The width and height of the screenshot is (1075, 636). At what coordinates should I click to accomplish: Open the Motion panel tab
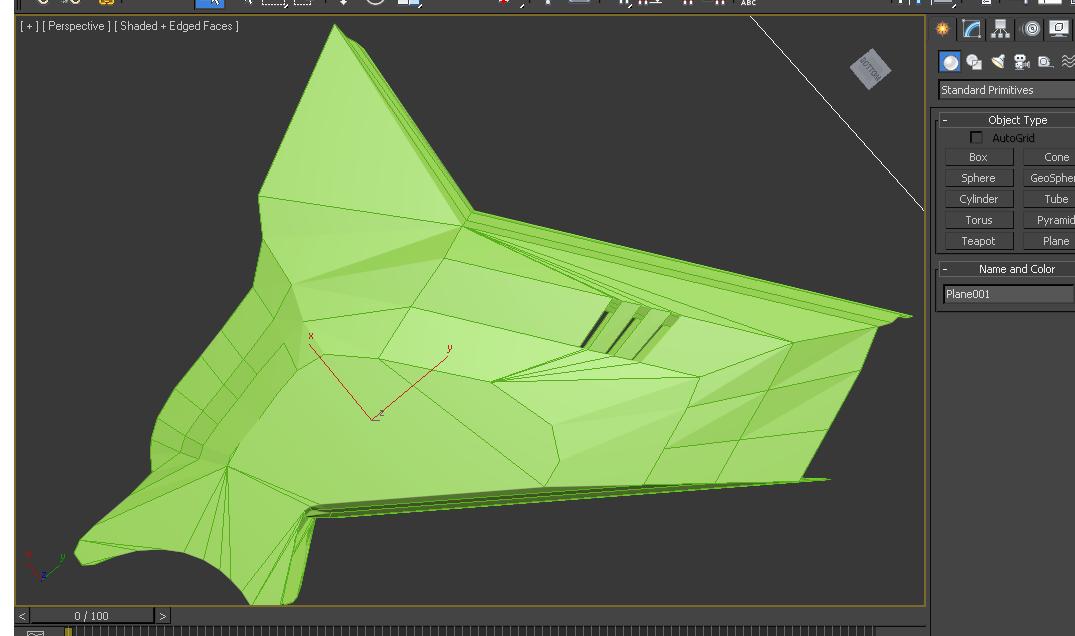click(x=1031, y=30)
